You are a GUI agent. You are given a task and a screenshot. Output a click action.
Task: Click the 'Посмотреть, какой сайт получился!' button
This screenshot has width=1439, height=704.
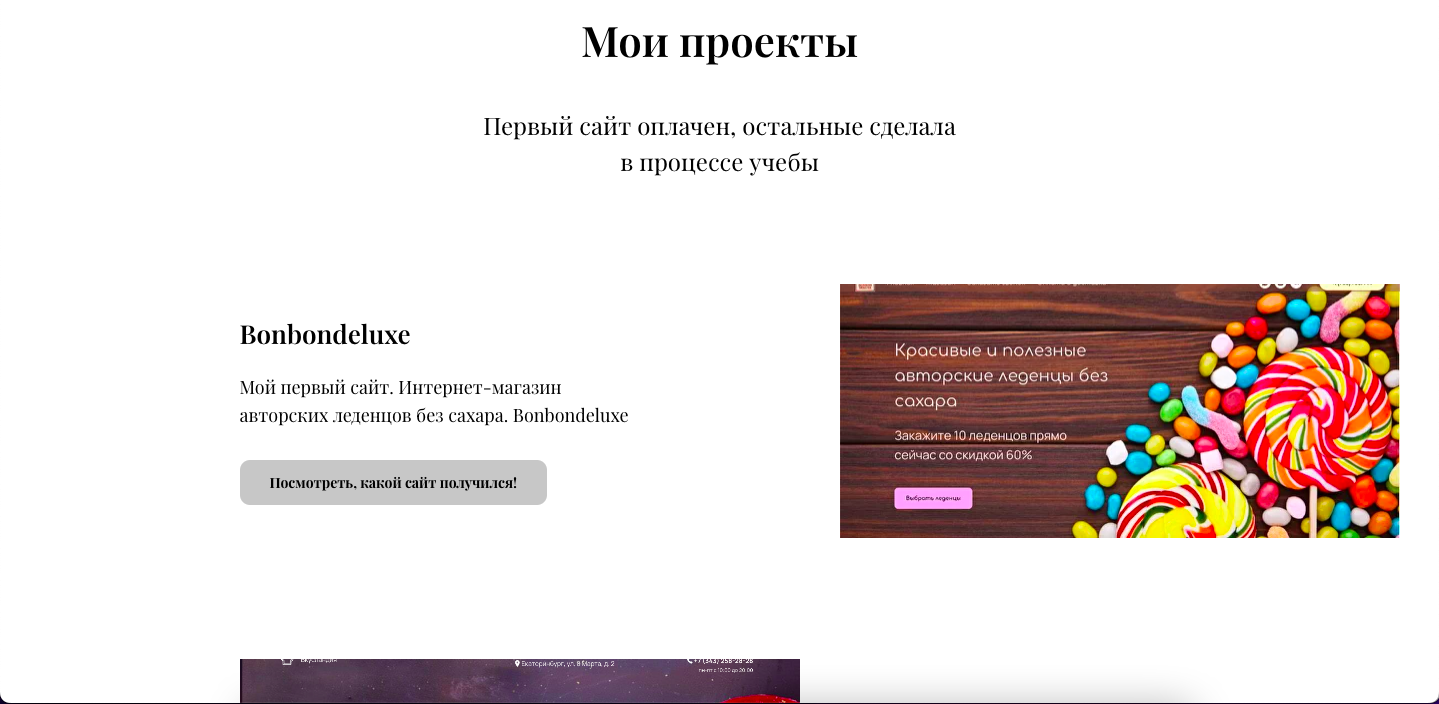pos(393,482)
